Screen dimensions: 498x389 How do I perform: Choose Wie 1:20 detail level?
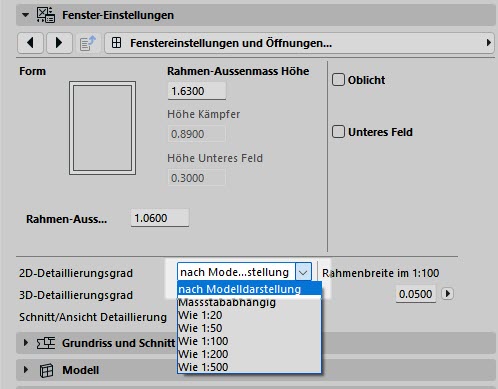pos(249,315)
